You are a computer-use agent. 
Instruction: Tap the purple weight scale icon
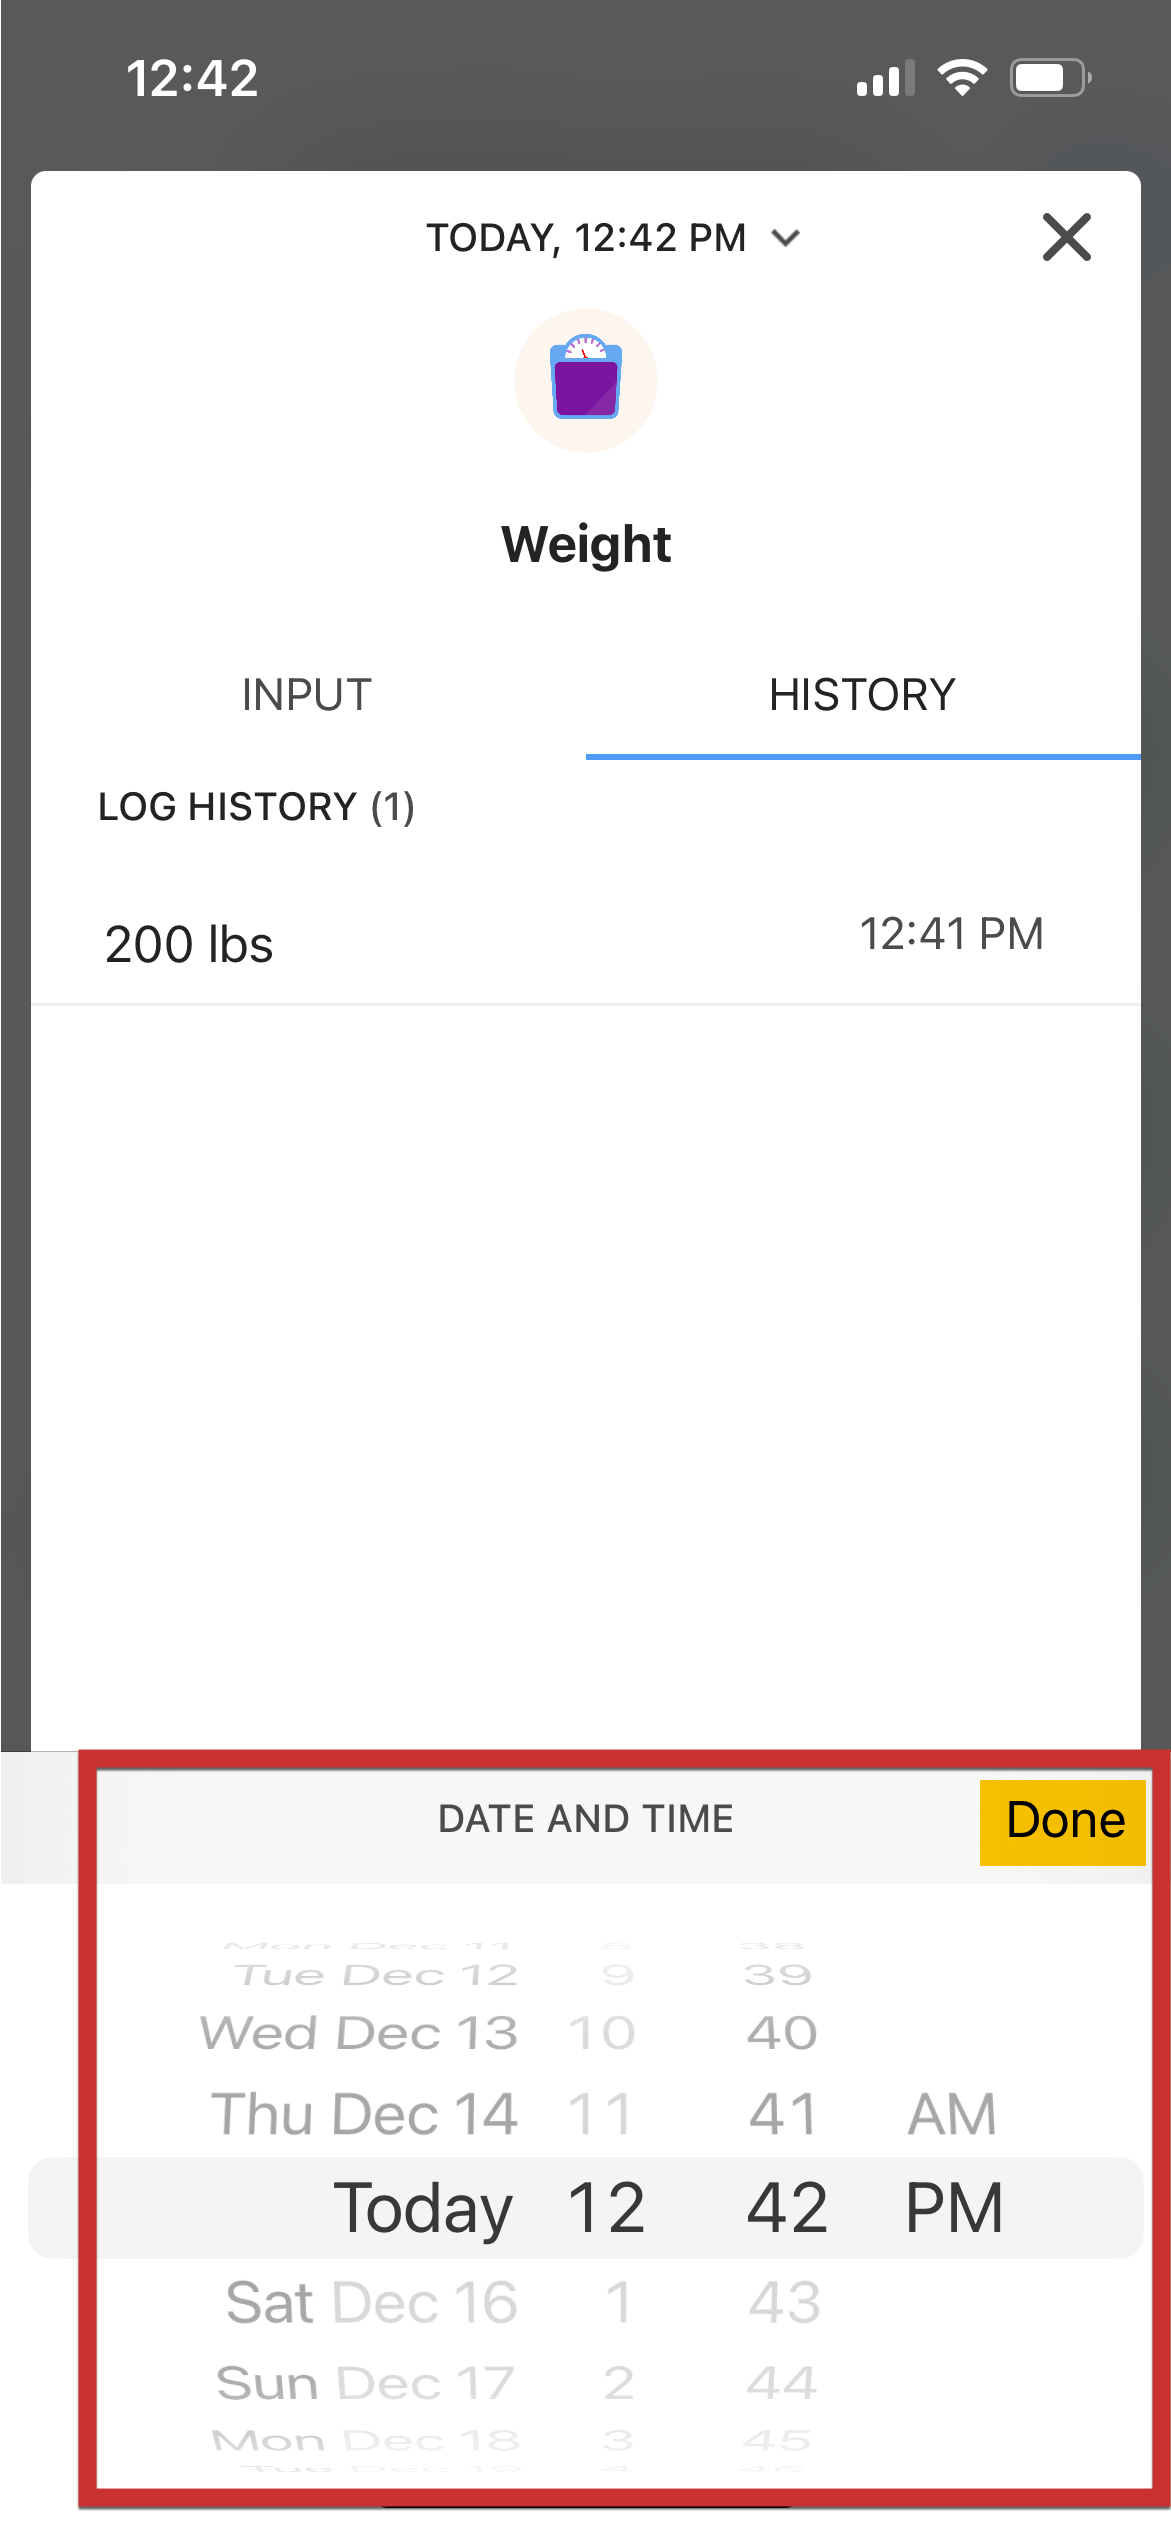[586, 380]
